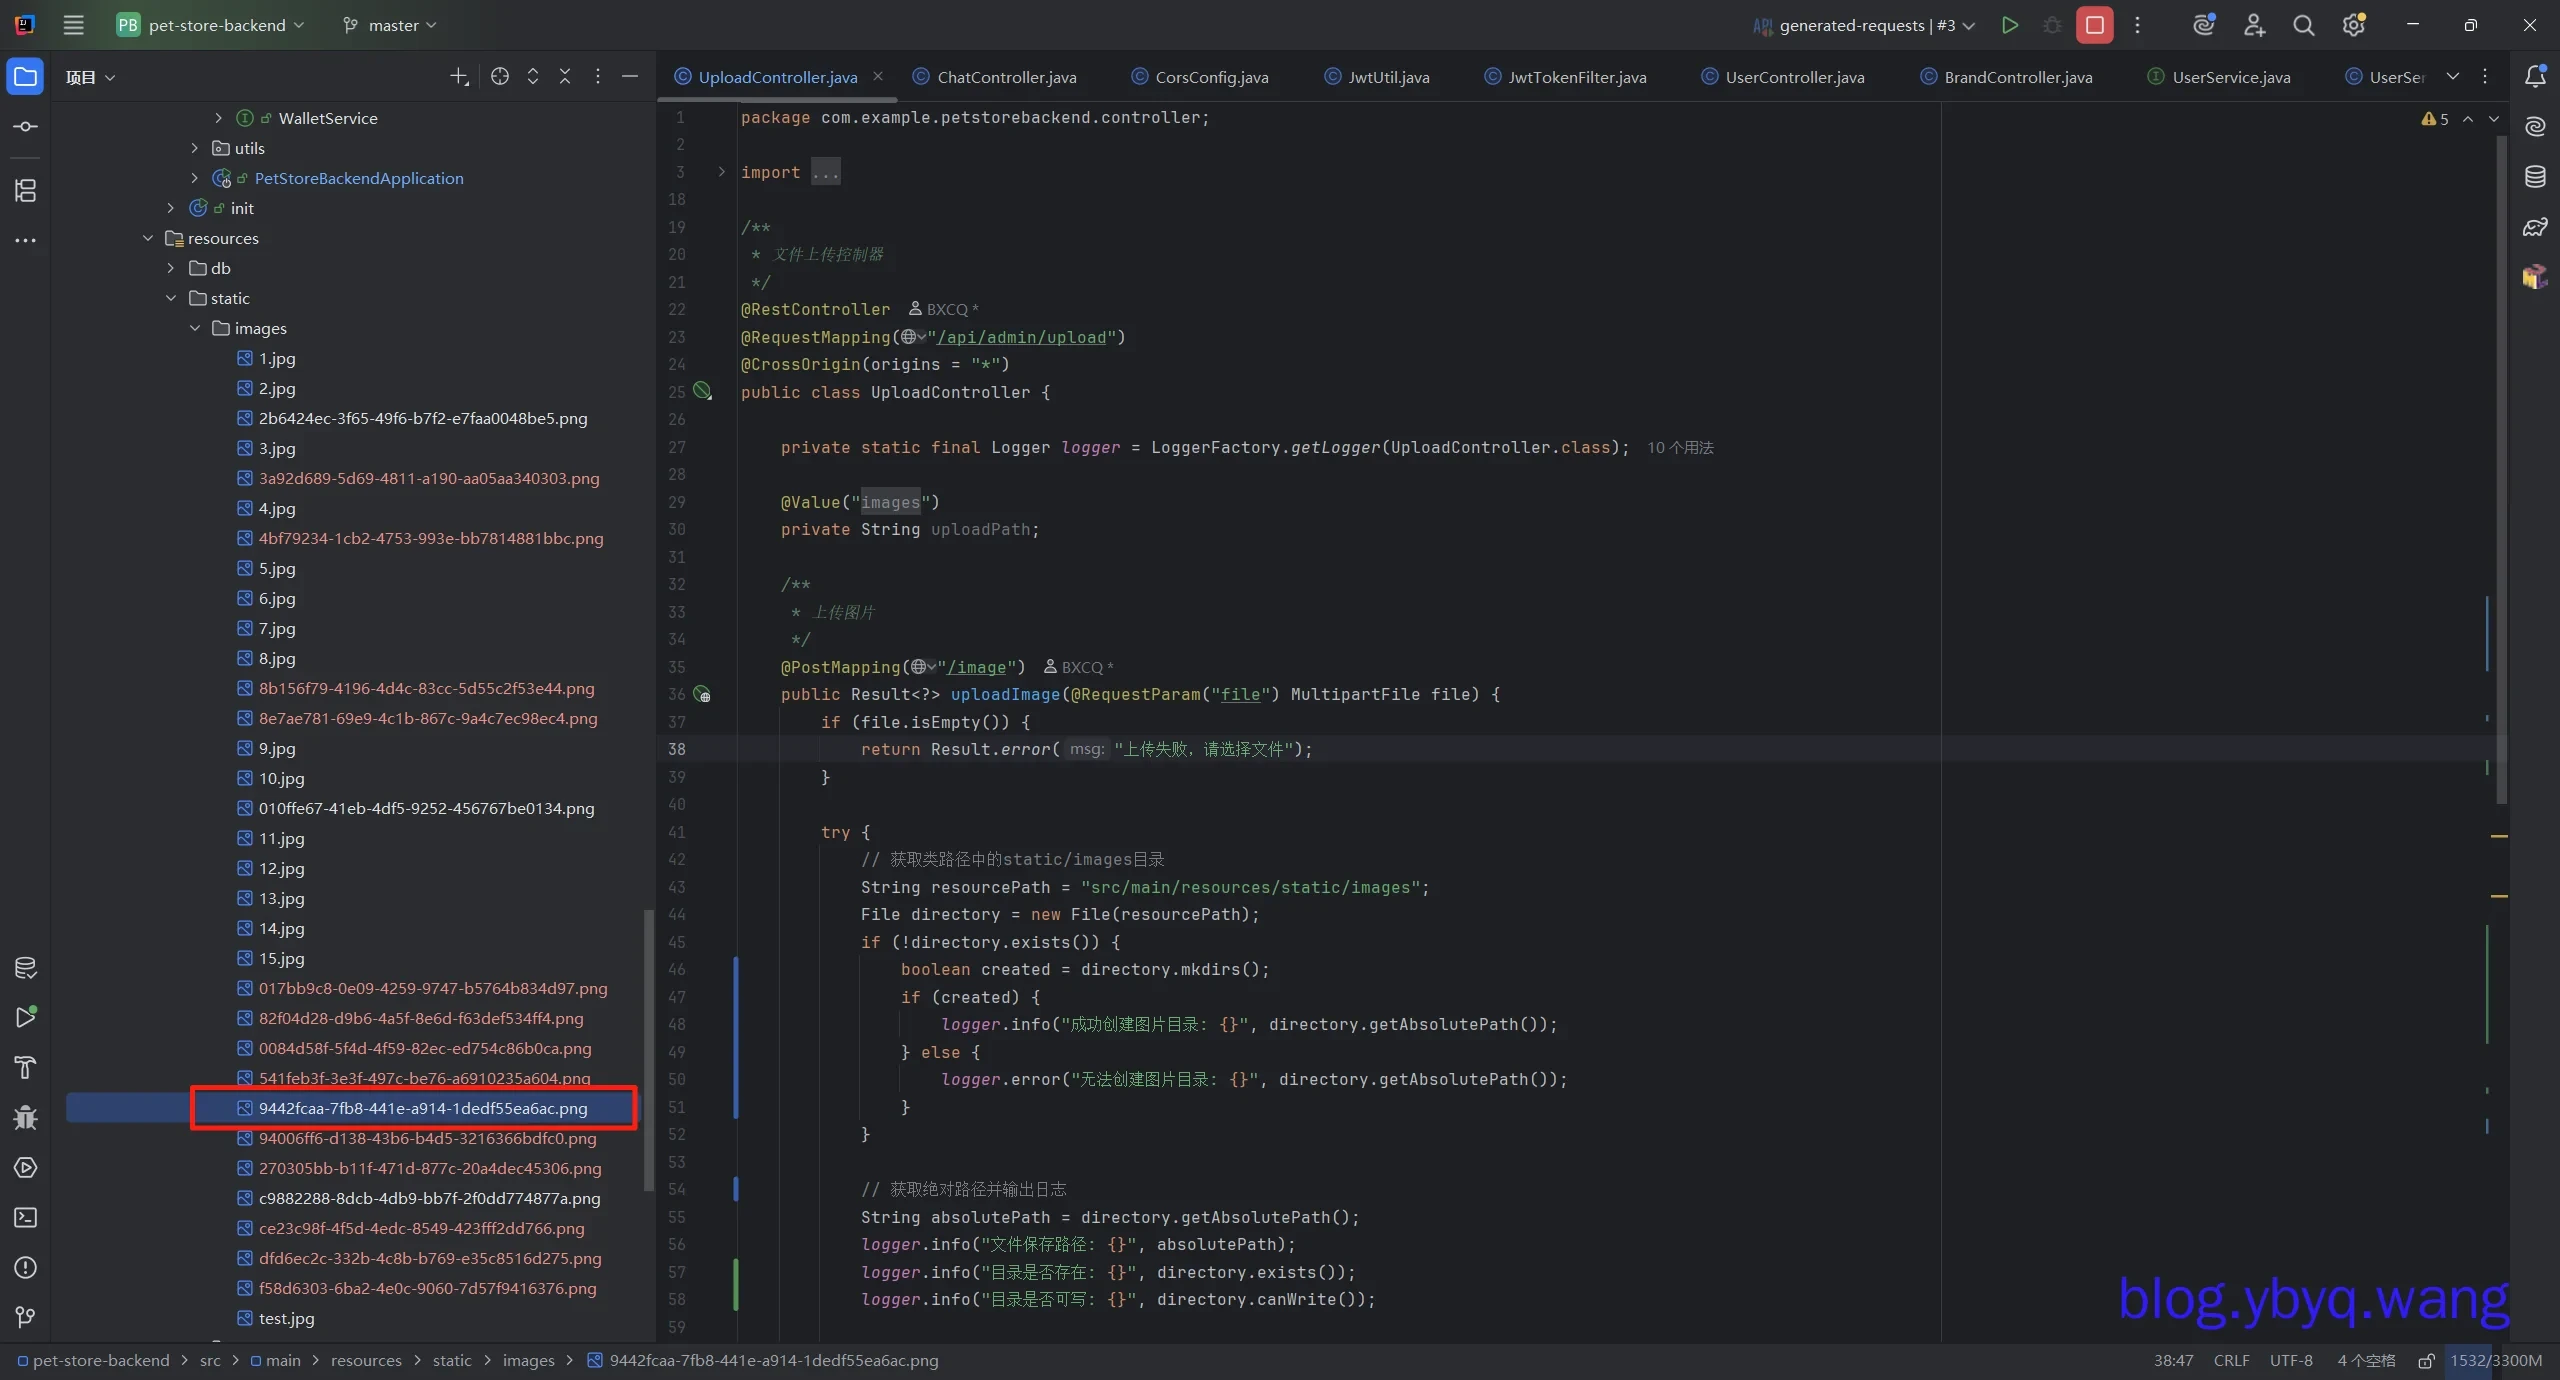Open the Project tool window icon
Image resolution: width=2560 pixels, height=1380 pixels.
pos(25,77)
